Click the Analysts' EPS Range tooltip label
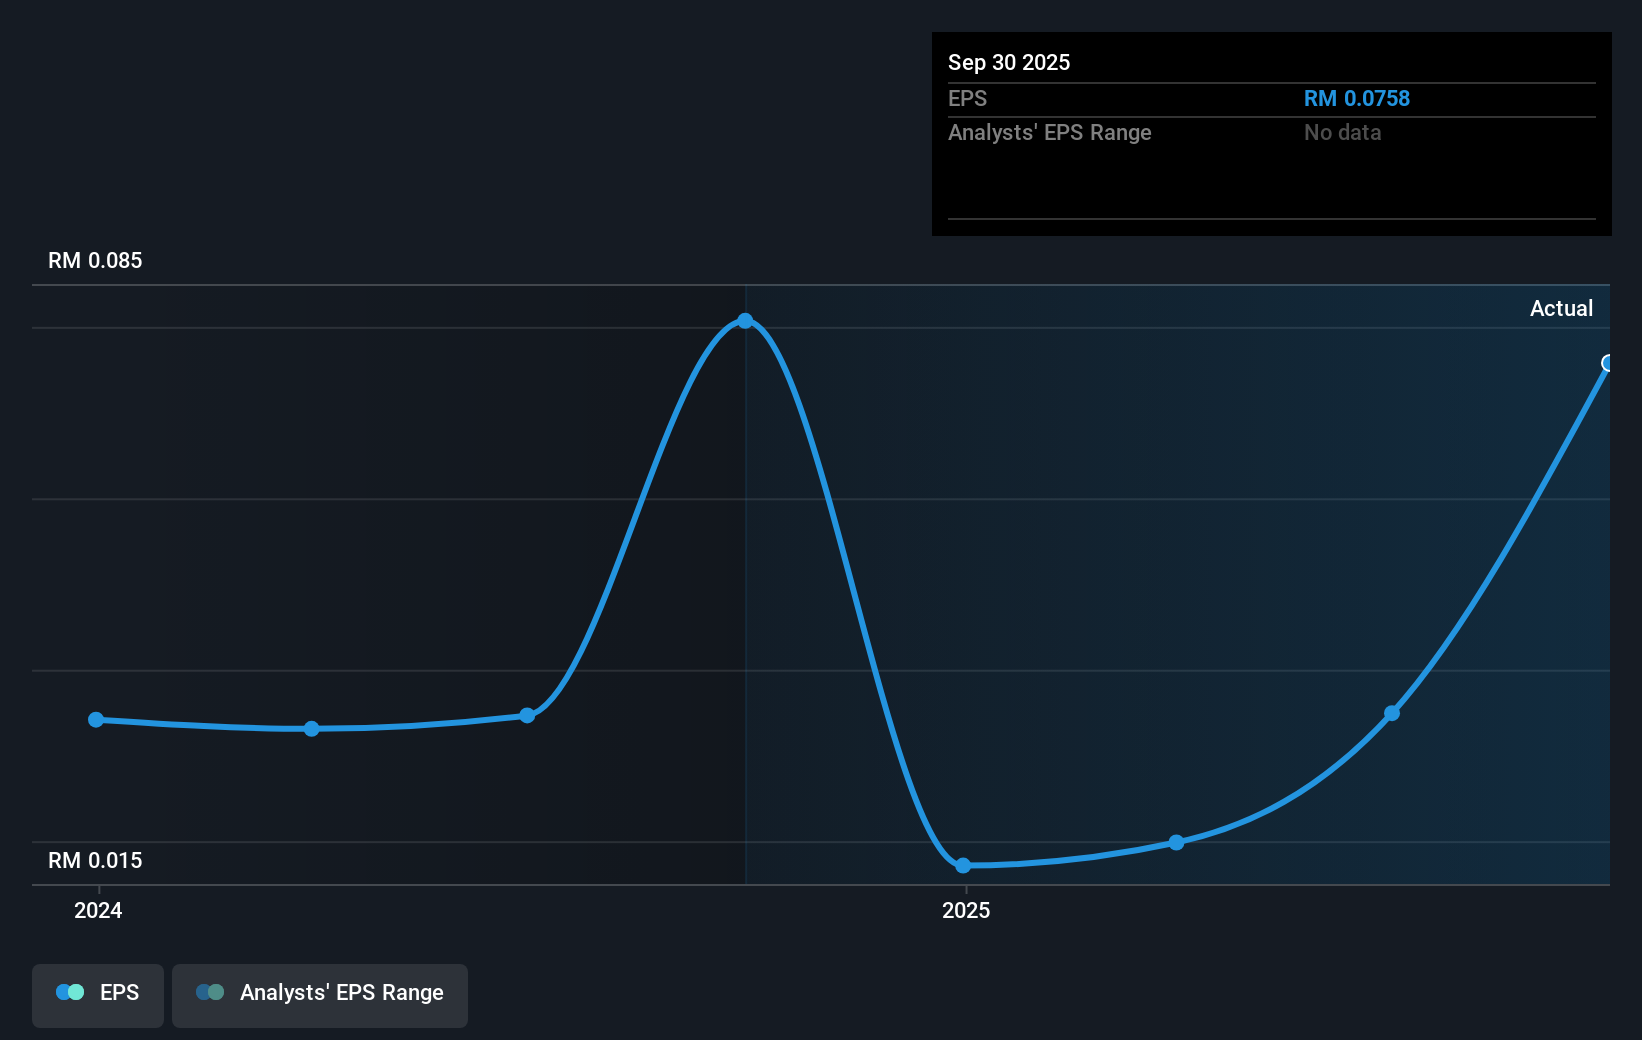Viewport: 1642px width, 1040px height. (x=1049, y=133)
